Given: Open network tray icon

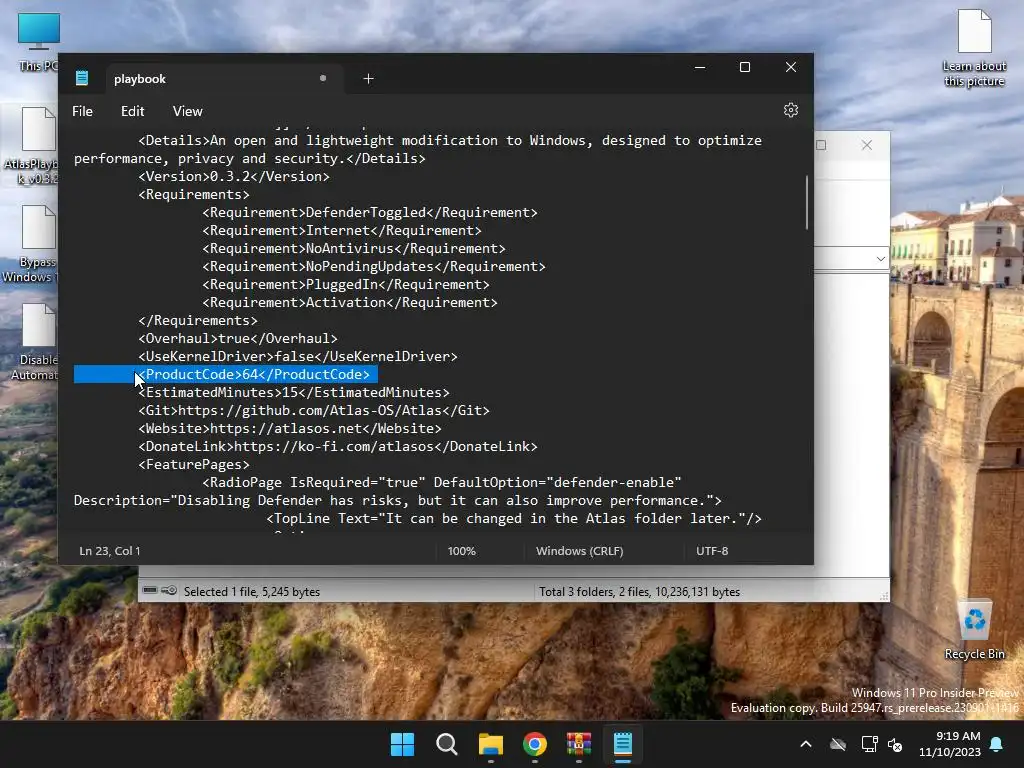Looking at the screenshot, I should (869, 744).
